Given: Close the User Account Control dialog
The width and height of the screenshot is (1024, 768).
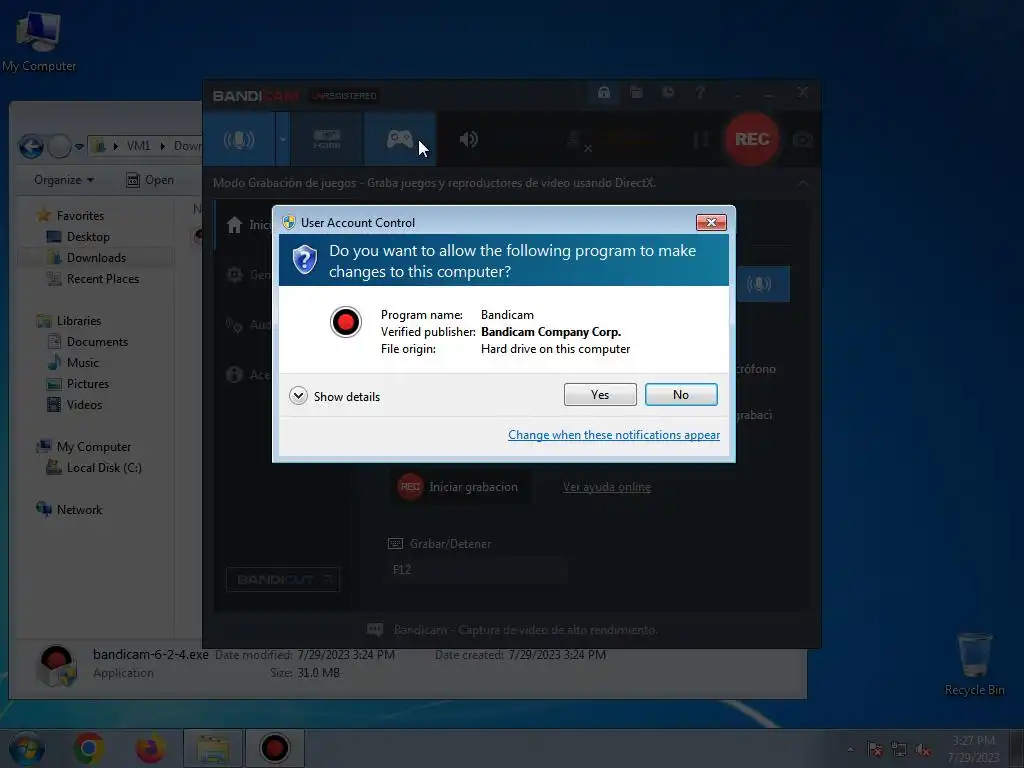Looking at the screenshot, I should [711, 223].
